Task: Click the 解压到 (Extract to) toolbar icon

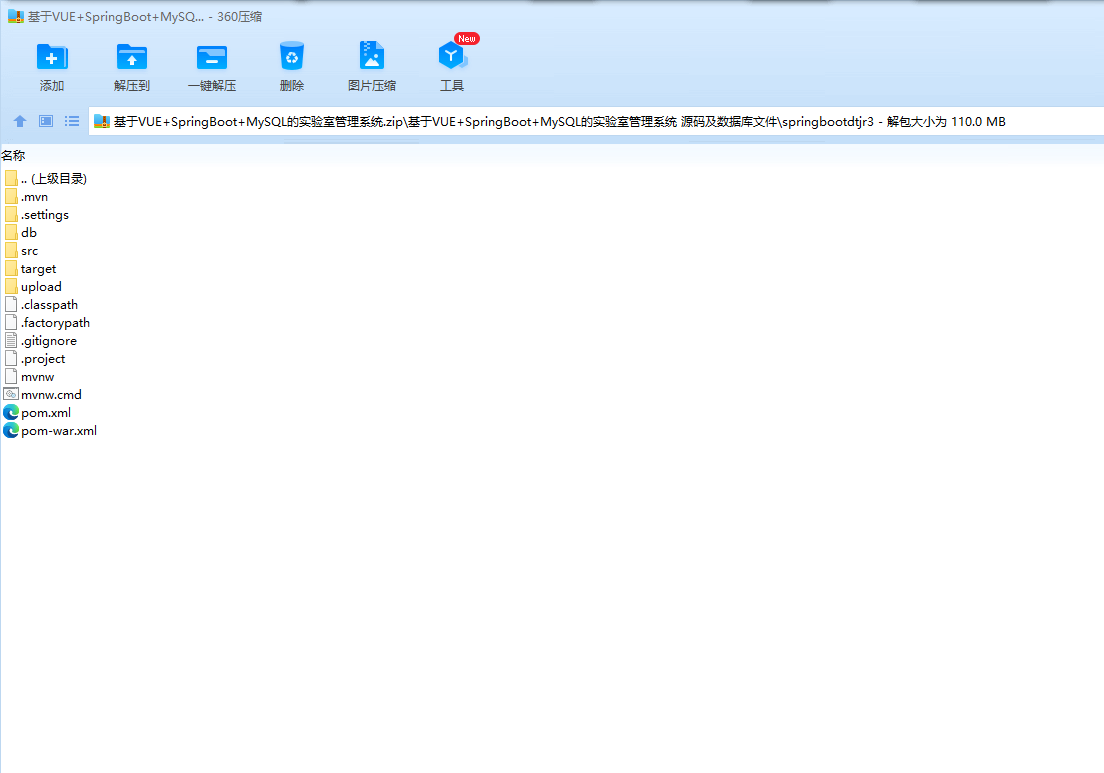Action: coord(132,57)
